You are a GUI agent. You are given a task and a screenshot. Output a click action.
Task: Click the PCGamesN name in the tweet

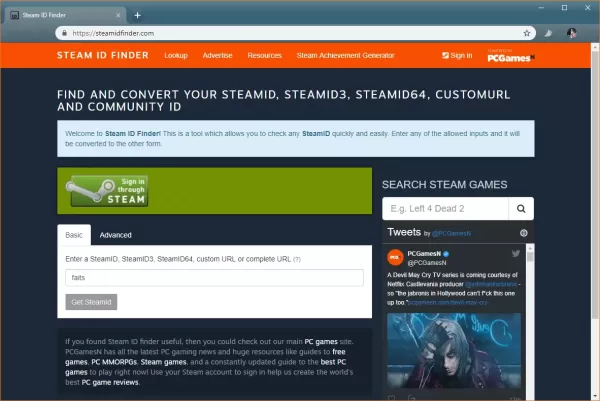coord(424,254)
